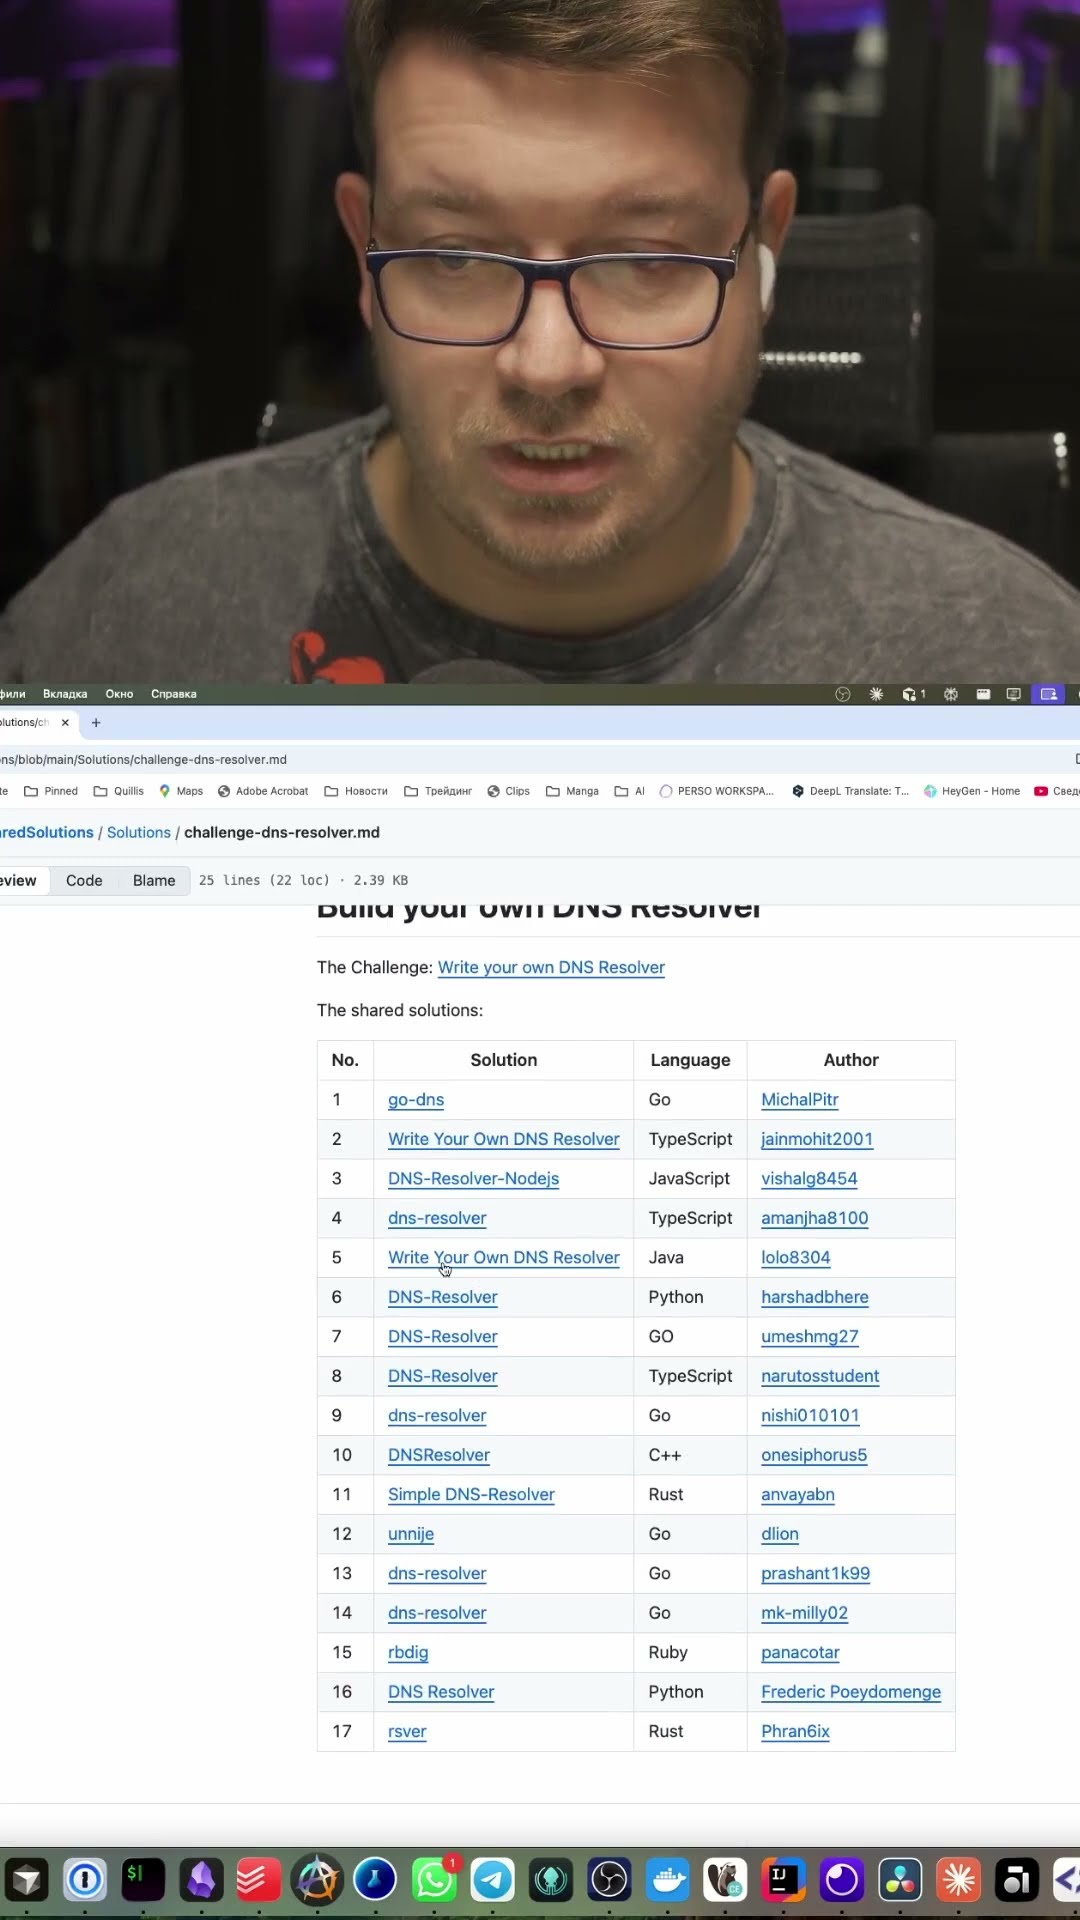Open the dark cube app at dock start
The image size is (1080, 1920).
pos(27,1880)
